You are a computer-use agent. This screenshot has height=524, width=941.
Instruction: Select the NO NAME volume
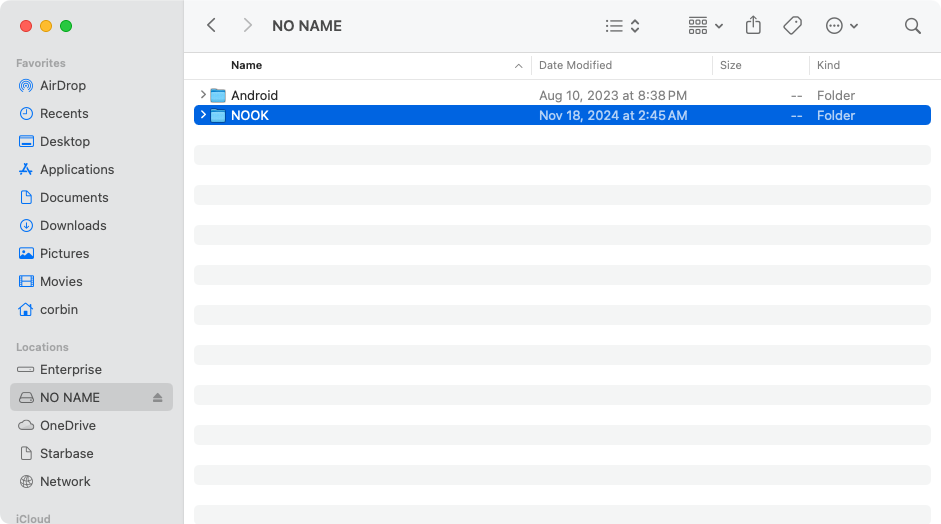pyautogui.click(x=91, y=397)
